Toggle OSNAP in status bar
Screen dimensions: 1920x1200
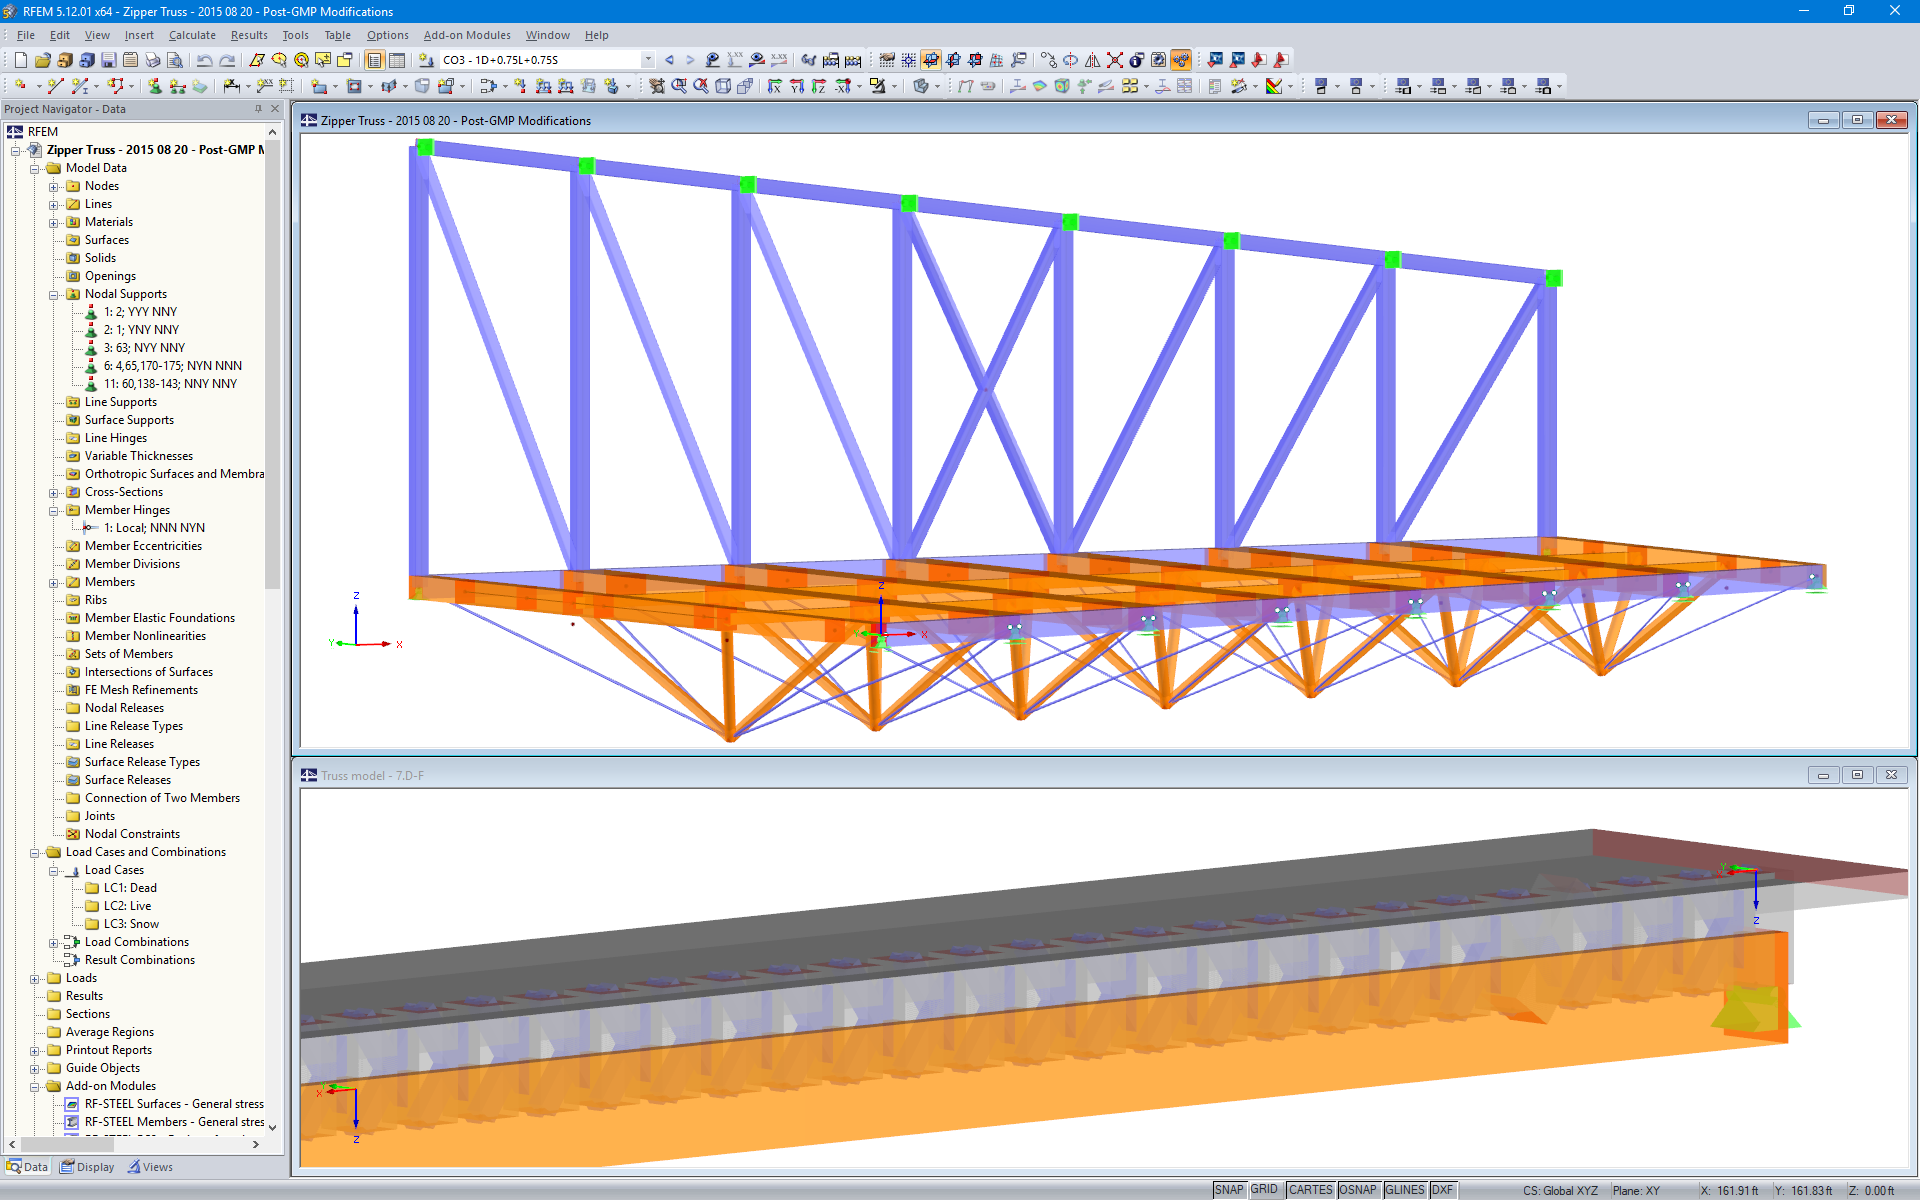(1357, 1190)
